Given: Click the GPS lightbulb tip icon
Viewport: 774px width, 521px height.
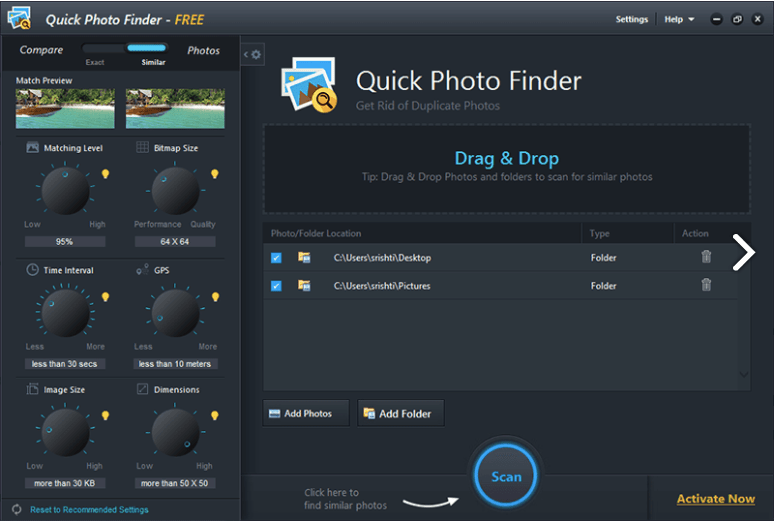Looking at the screenshot, I should pyautogui.click(x=215, y=297).
